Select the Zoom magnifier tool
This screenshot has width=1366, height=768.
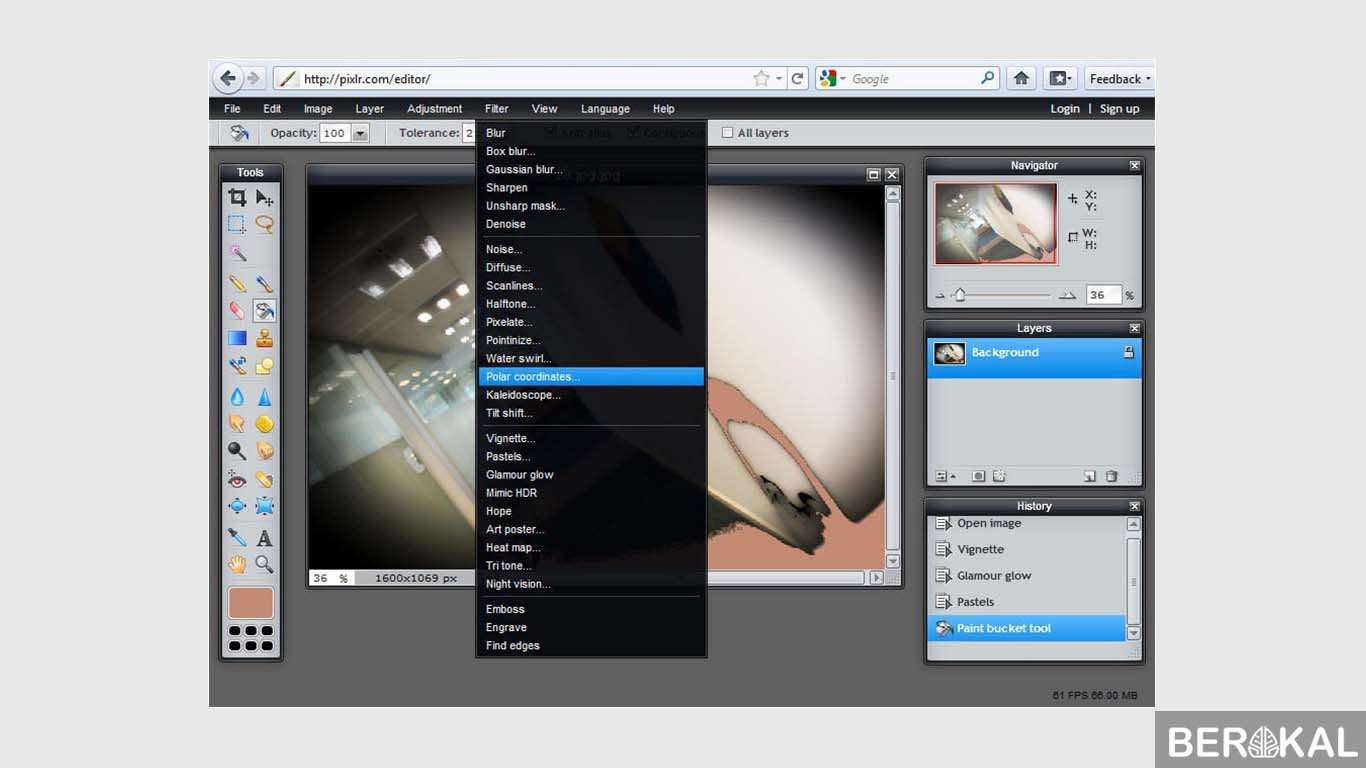click(x=264, y=564)
